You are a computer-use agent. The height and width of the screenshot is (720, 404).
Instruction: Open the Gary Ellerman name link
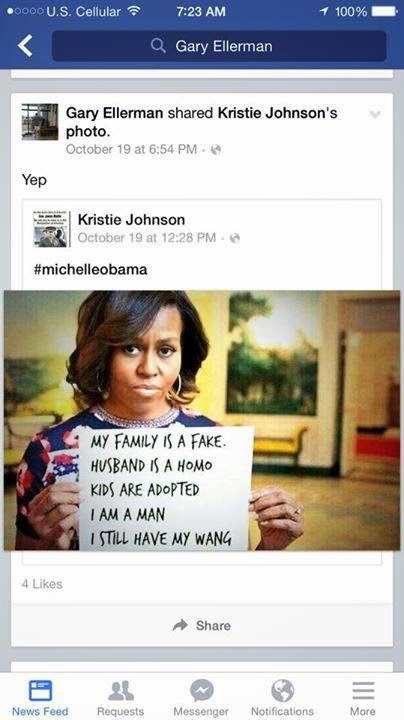[x=114, y=112]
